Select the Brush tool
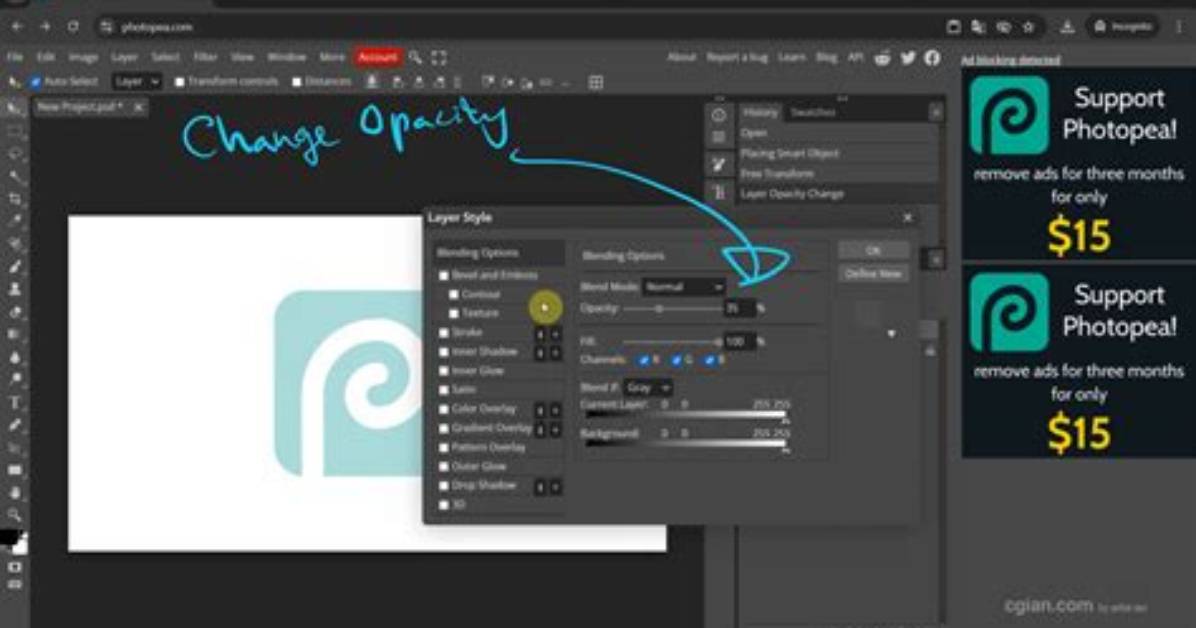 coord(14,266)
